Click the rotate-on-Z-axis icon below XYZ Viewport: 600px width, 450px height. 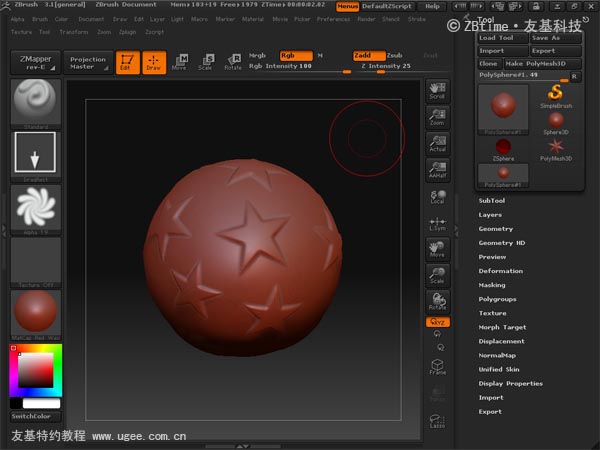pos(440,347)
